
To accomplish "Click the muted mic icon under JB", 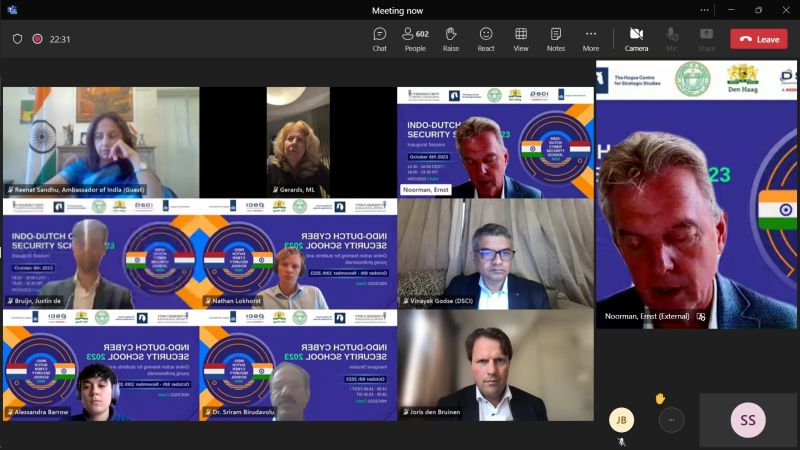I will tap(621, 442).
